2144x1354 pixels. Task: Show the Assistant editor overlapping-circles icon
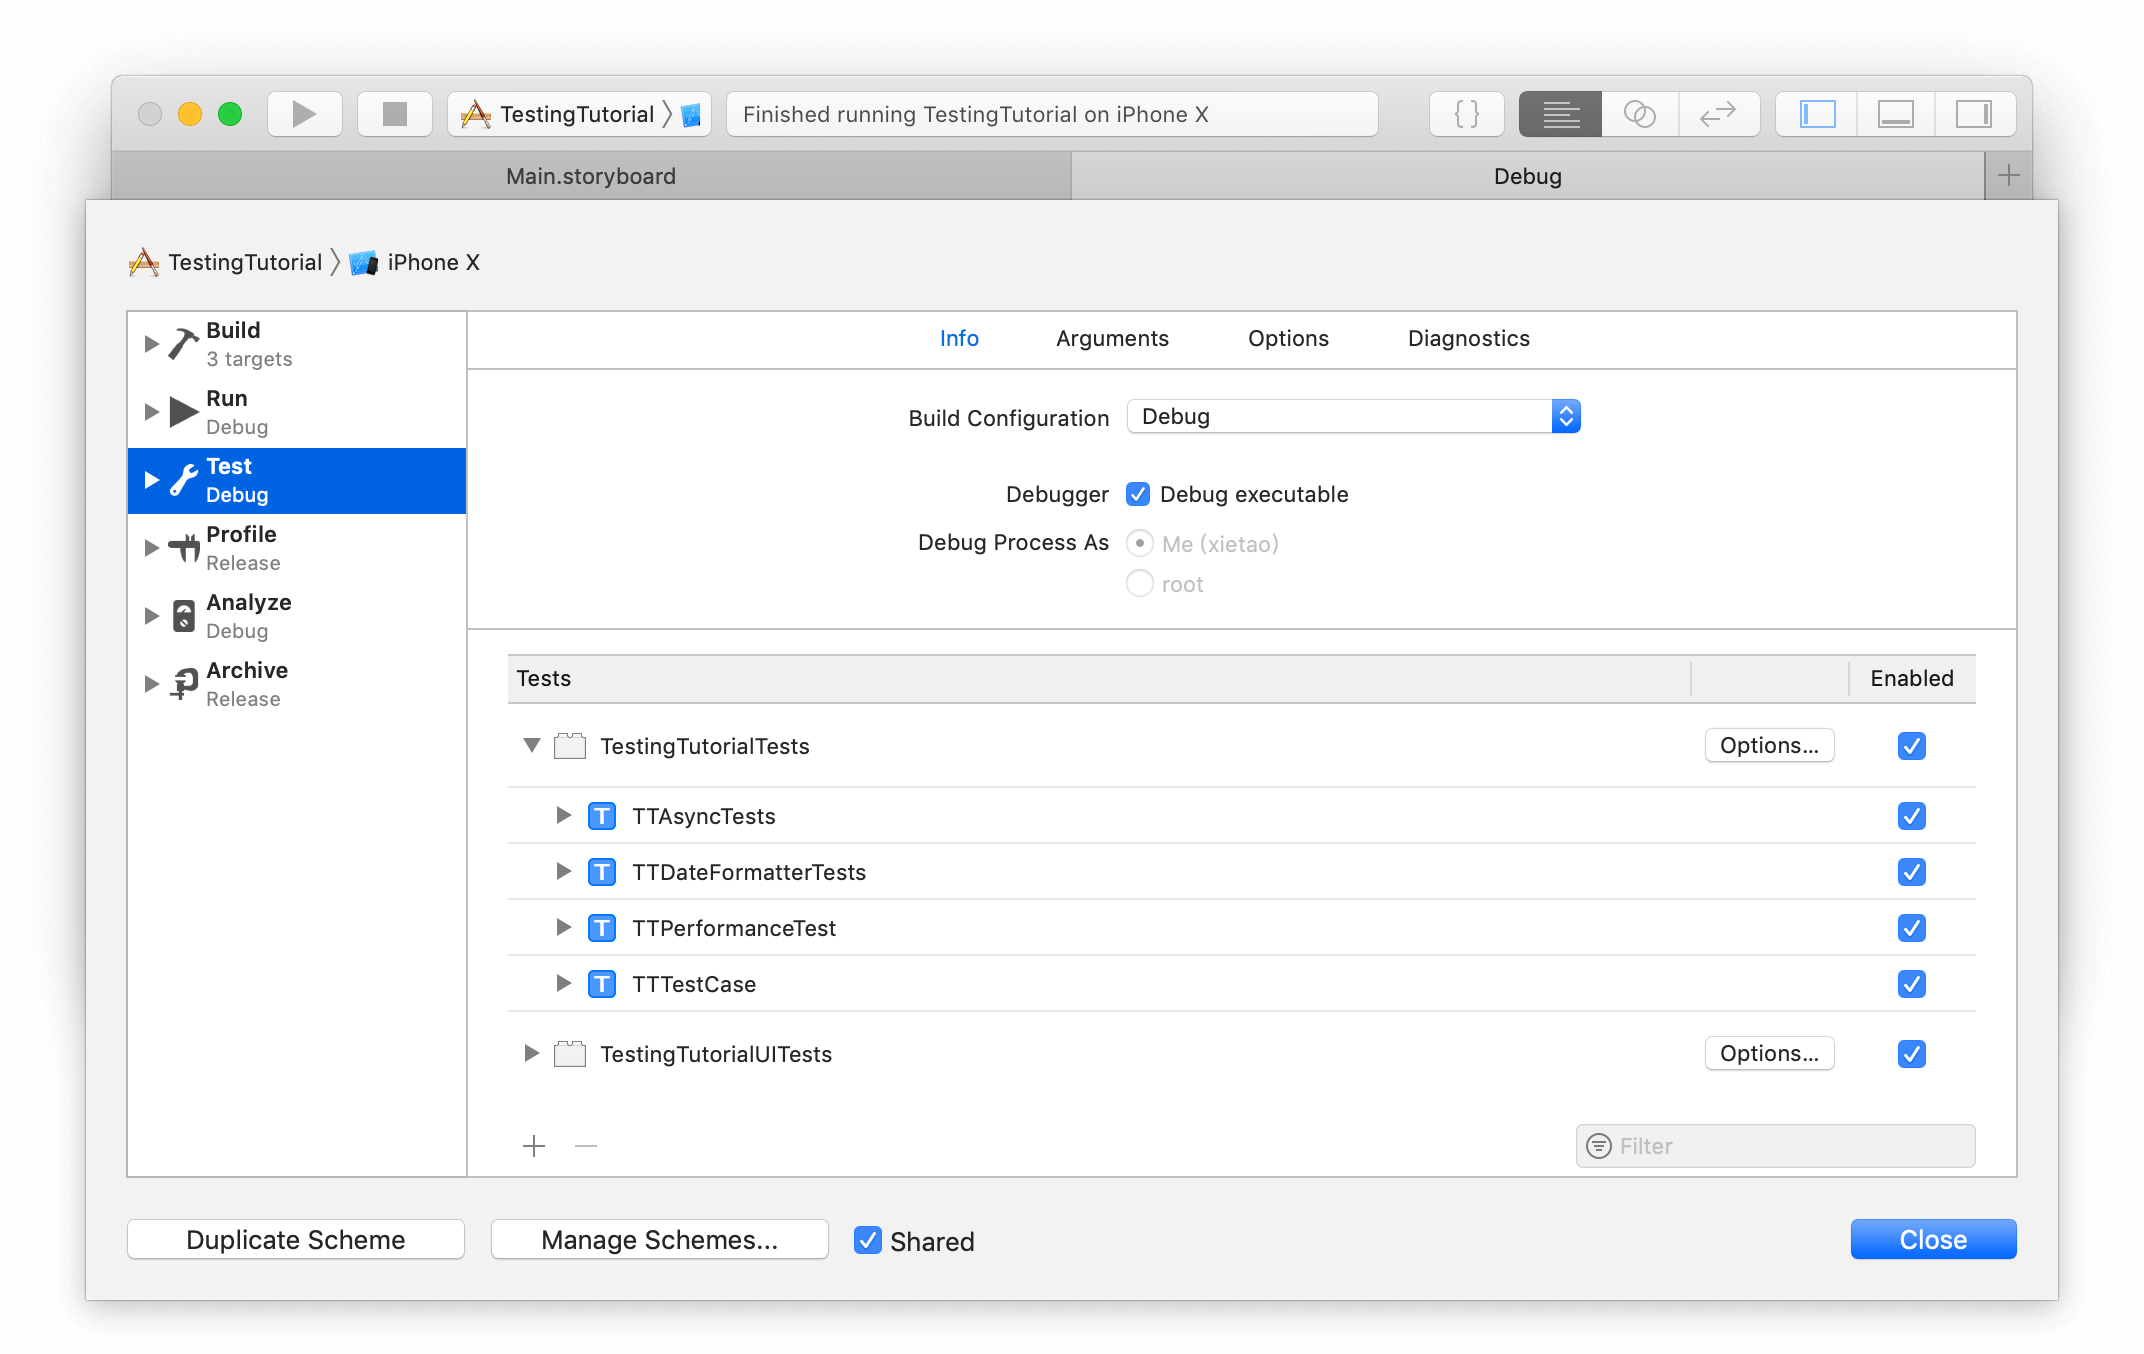[1639, 114]
